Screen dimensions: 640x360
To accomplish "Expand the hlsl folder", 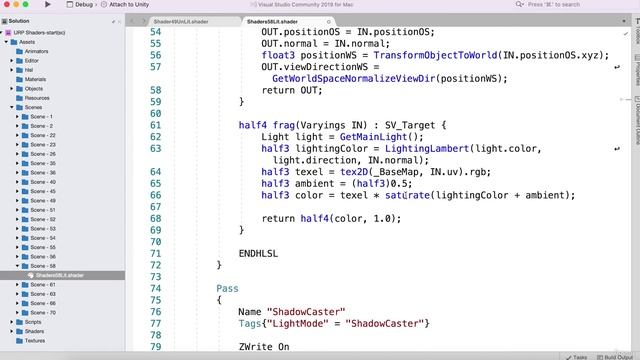I will [12, 70].
